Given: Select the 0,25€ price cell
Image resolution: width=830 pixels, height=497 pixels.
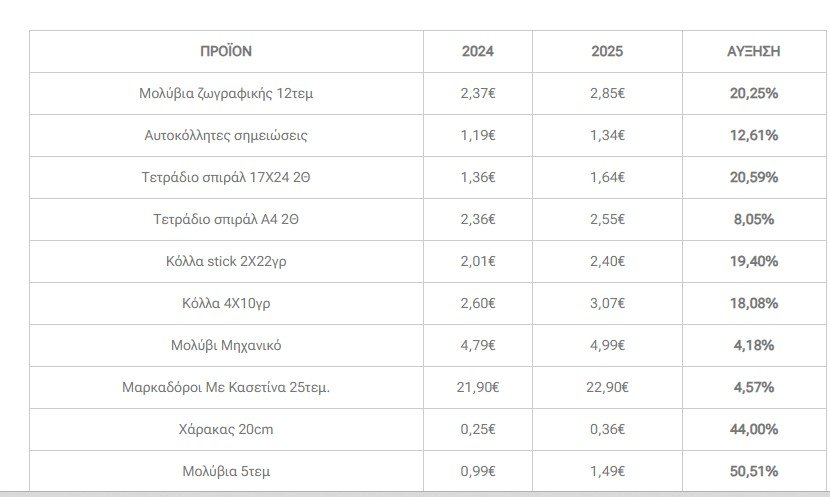Looking at the screenshot, I should coord(478,429).
